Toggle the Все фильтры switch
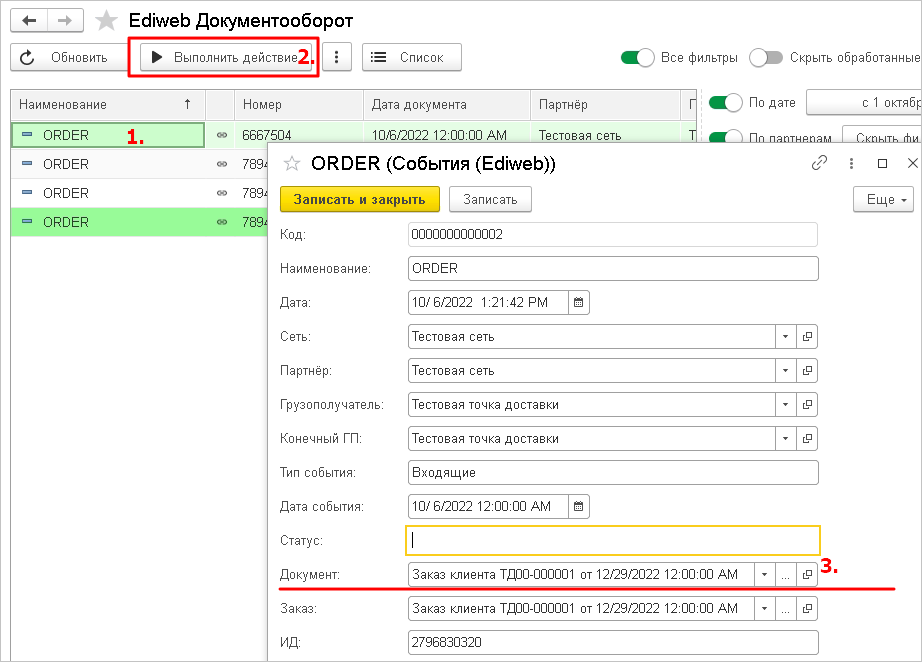 coord(637,57)
